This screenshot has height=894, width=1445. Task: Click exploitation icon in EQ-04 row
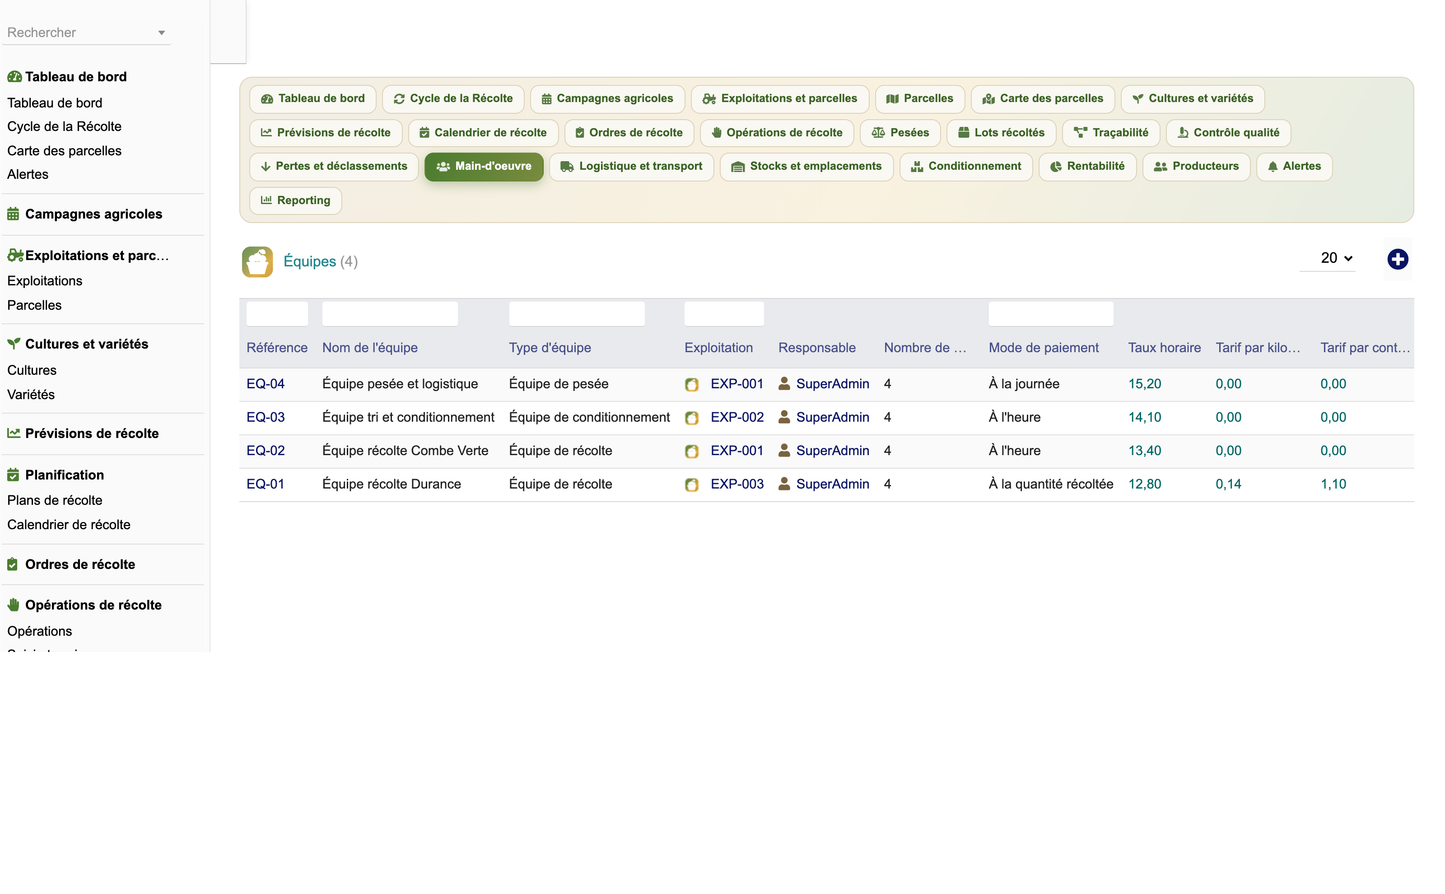click(692, 384)
